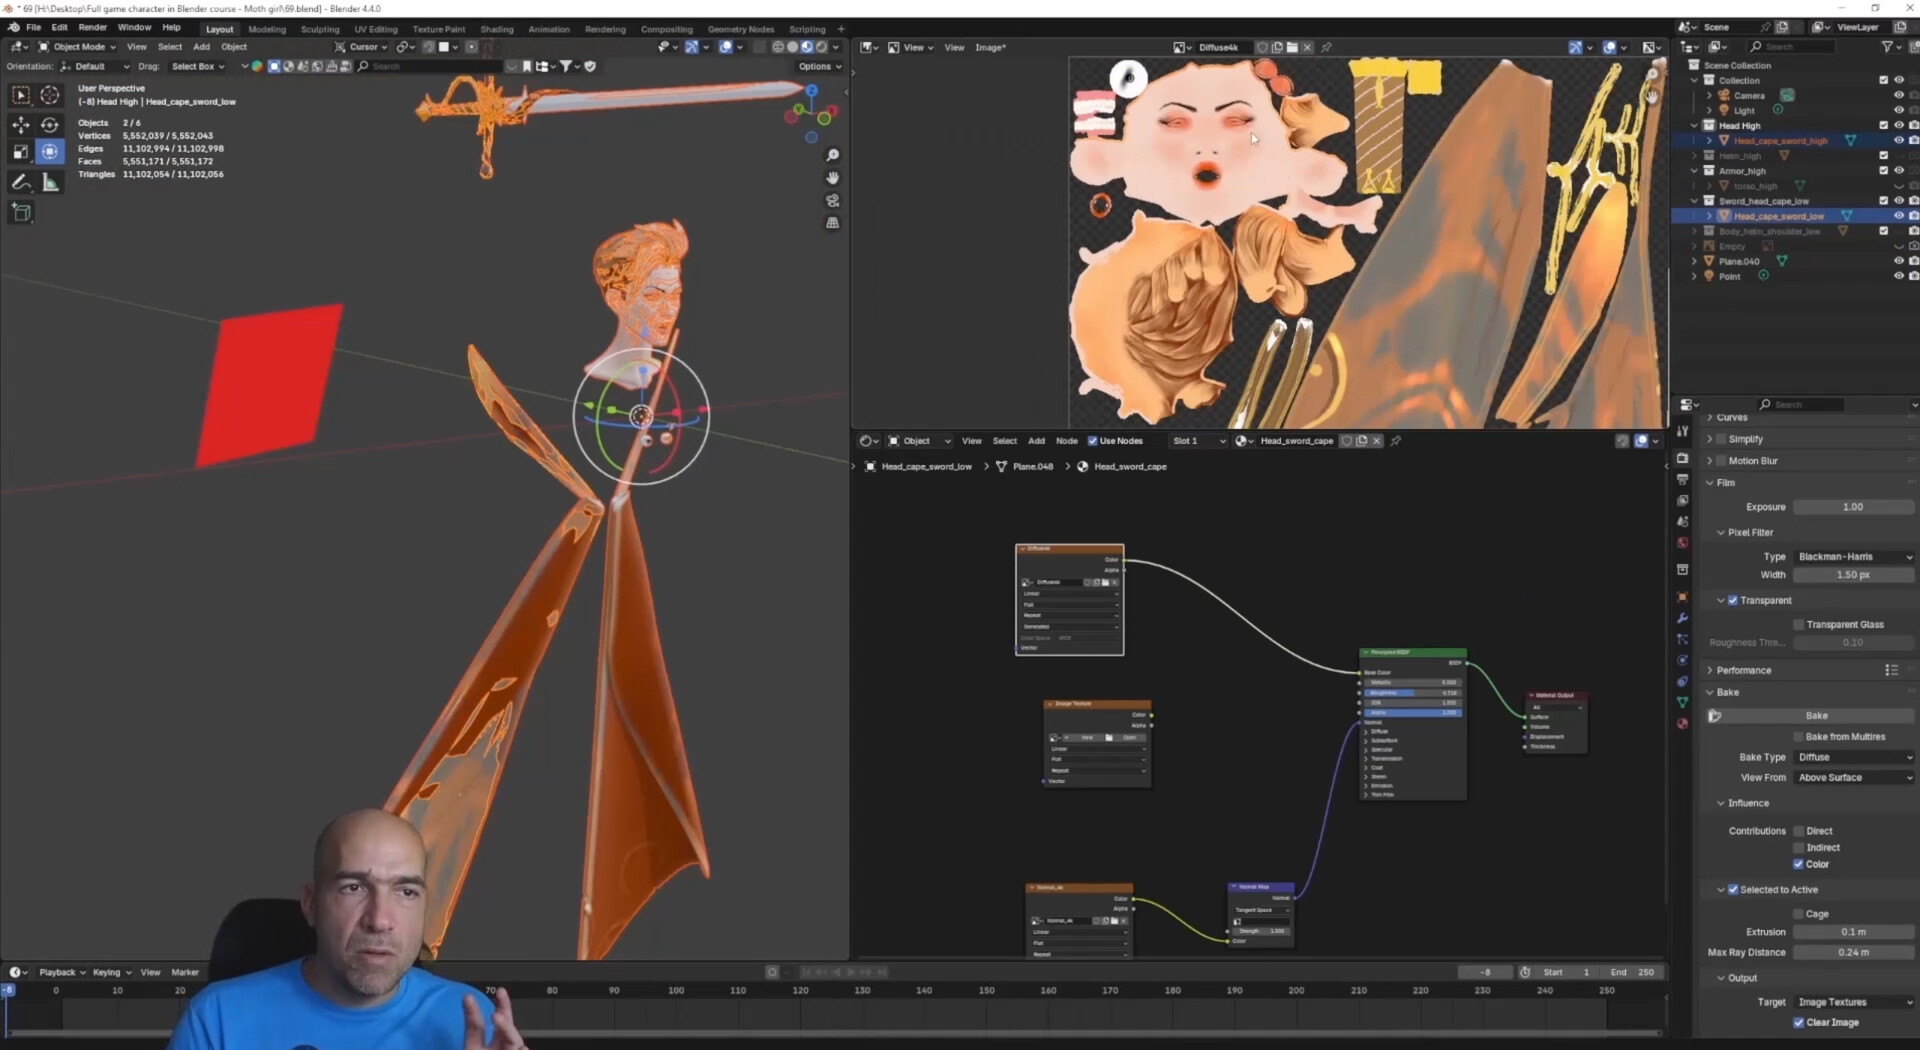This screenshot has width=1920, height=1050.
Task: Toggle Use Nodes checkbox in node editor
Action: (1093, 441)
